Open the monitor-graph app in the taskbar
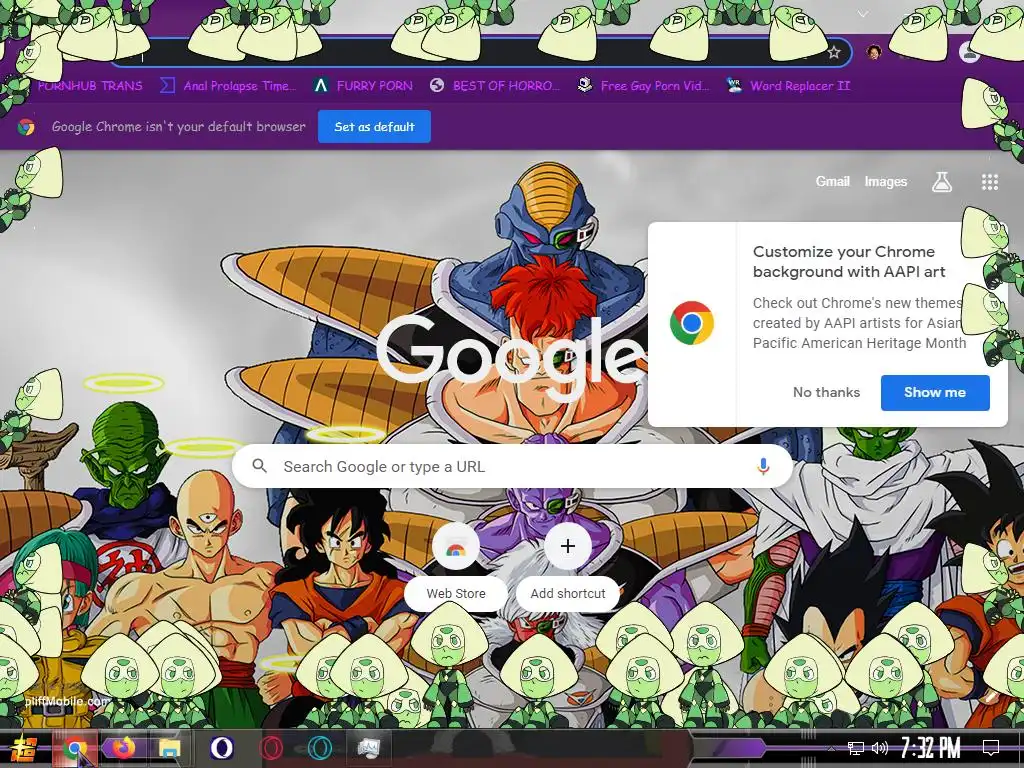Screen dimensions: 1024x768 click(368, 748)
